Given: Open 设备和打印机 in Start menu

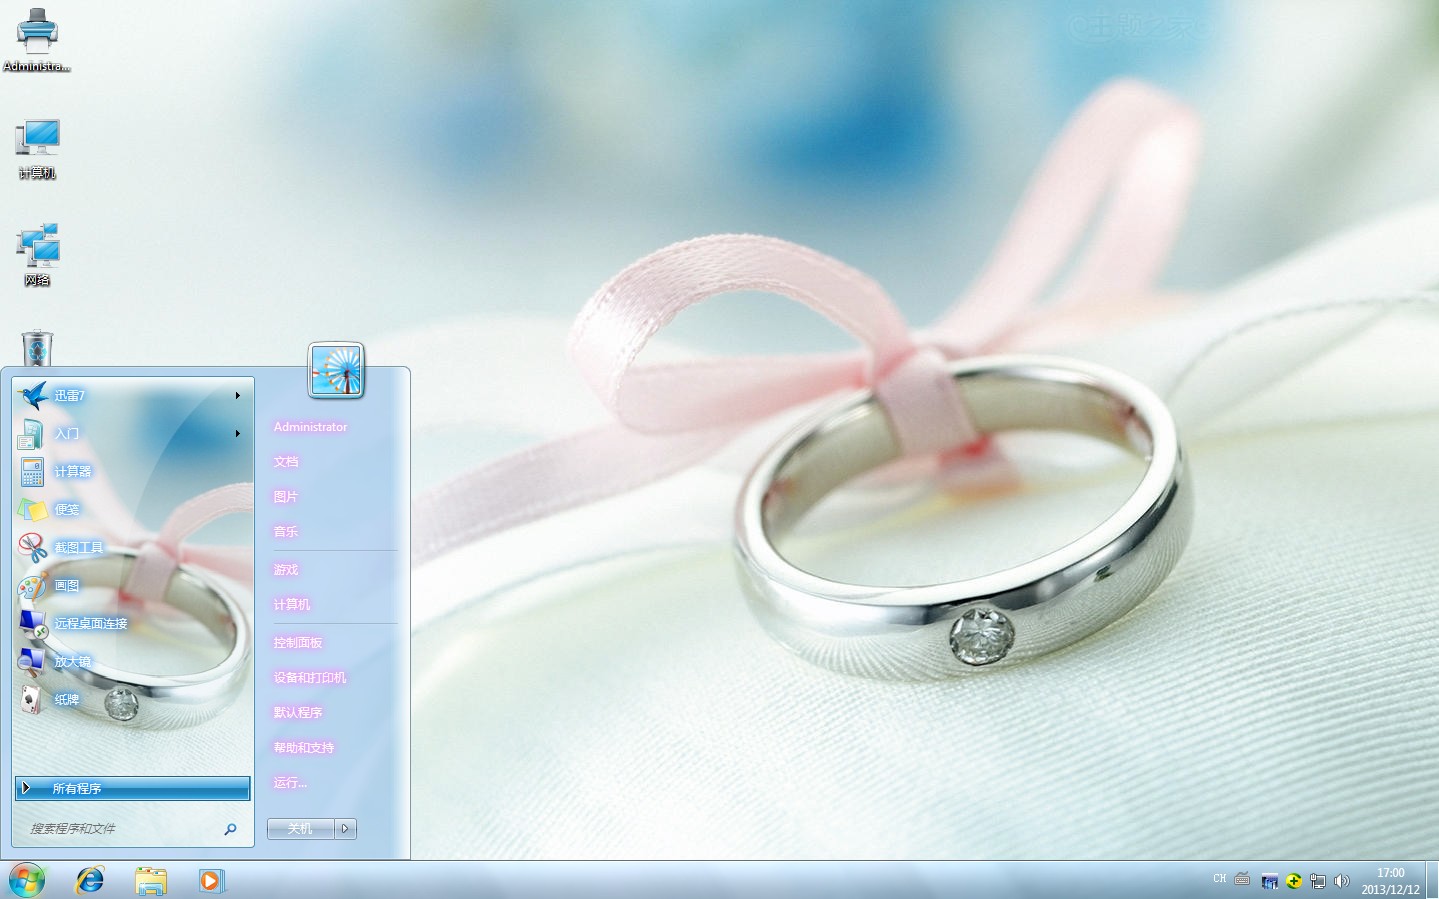Looking at the screenshot, I should [x=310, y=678].
